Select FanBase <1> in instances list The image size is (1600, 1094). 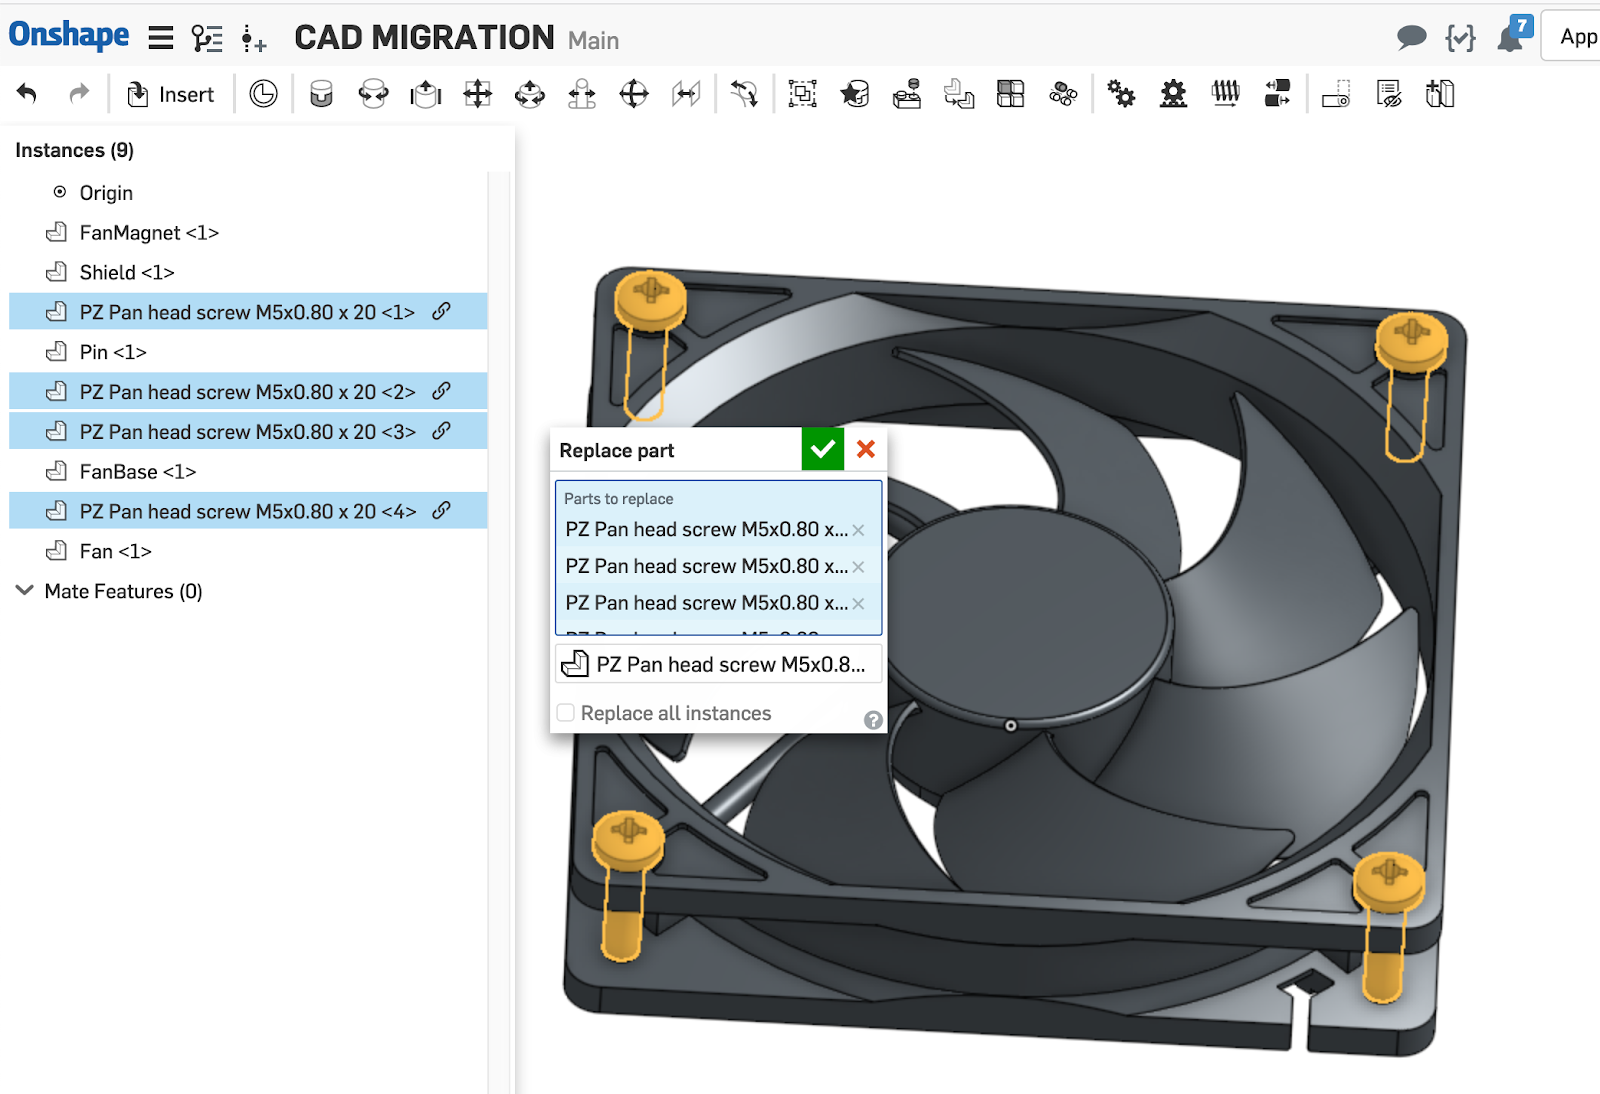pyautogui.click(x=137, y=471)
